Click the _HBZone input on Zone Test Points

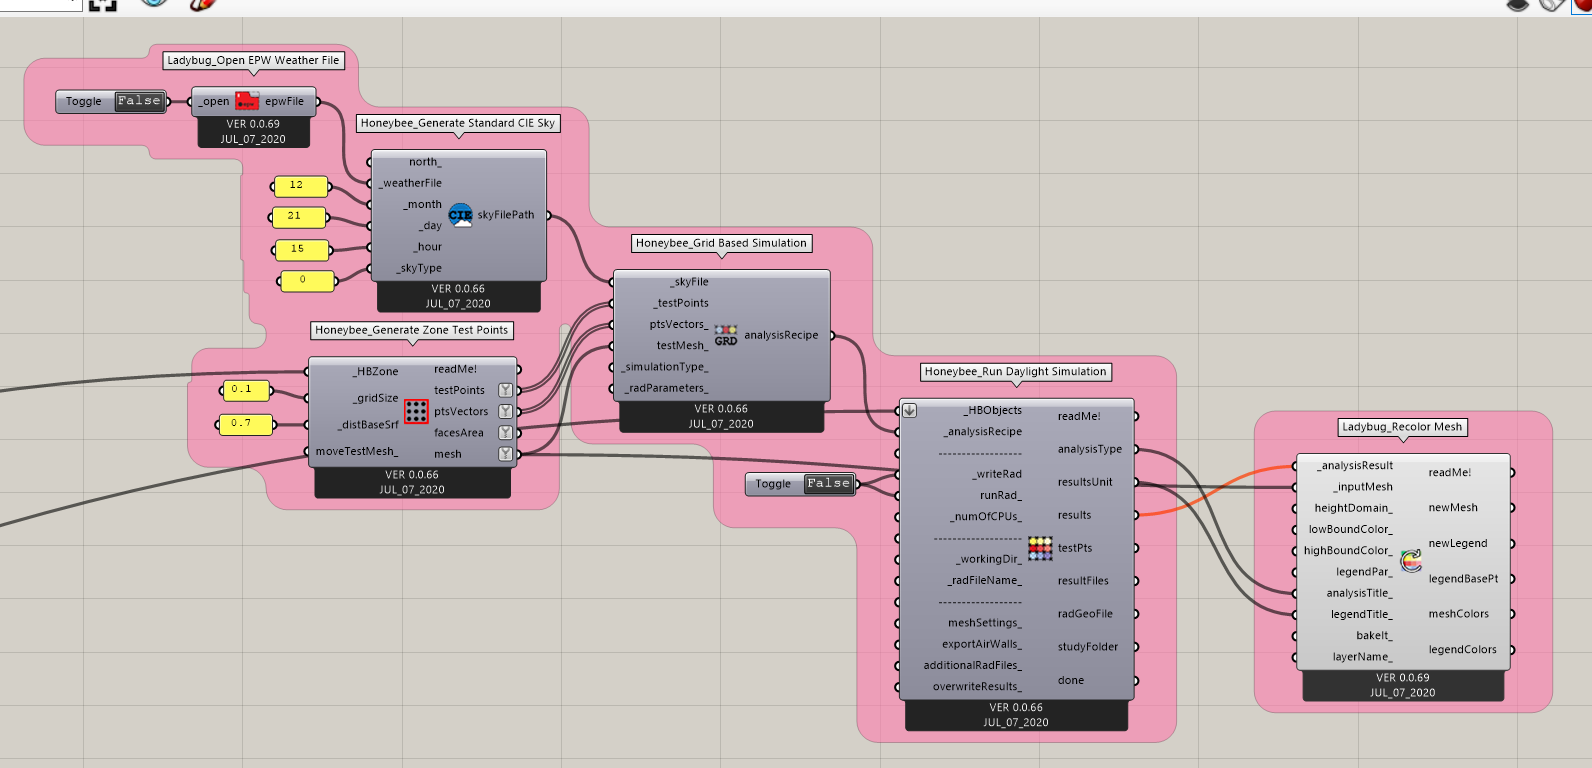376,371
